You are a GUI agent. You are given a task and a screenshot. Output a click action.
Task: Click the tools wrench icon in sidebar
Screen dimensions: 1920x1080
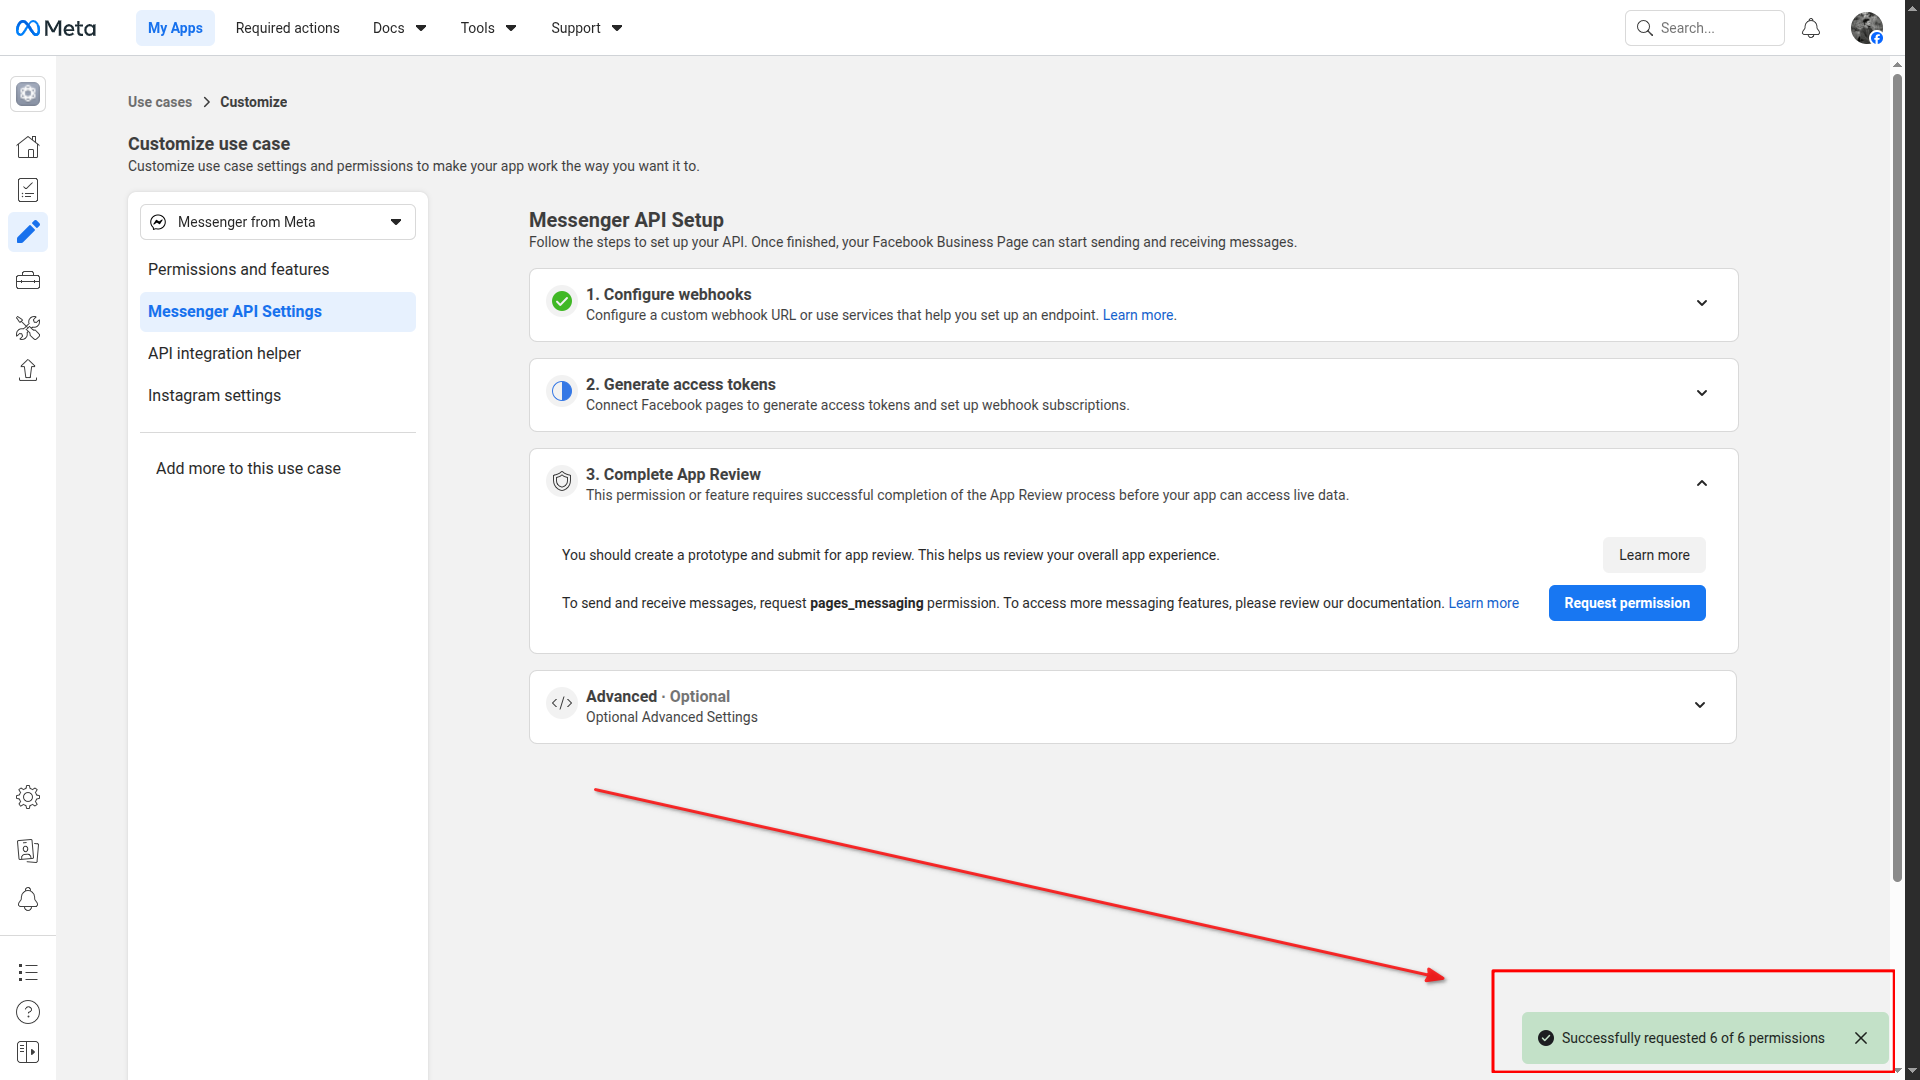click(28, 327)
